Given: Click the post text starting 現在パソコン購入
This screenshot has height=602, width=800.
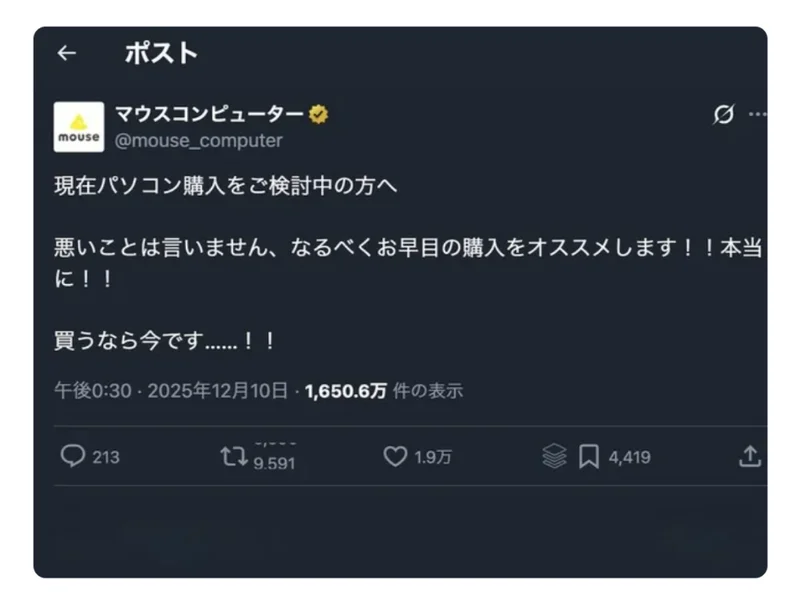Looking at the screenshot, I should pyautogui.click(x=226, y=187).
